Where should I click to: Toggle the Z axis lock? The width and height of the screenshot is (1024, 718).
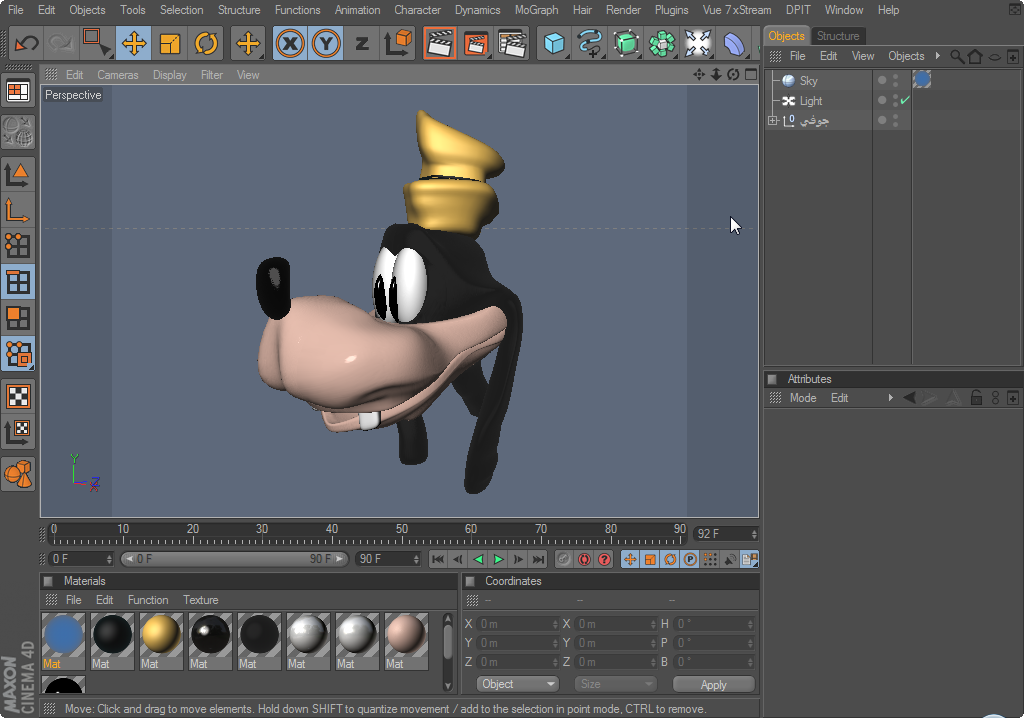tap(362, 44)
